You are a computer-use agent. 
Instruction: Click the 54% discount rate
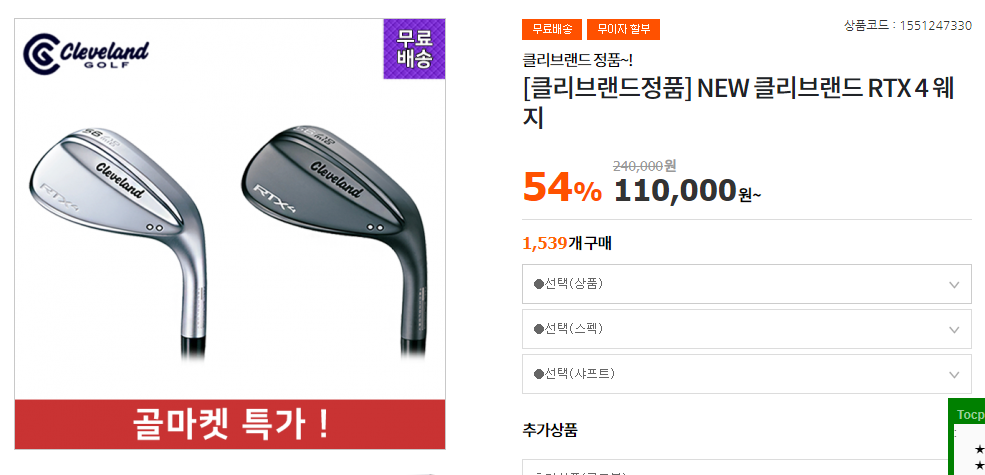click(561, 187)
